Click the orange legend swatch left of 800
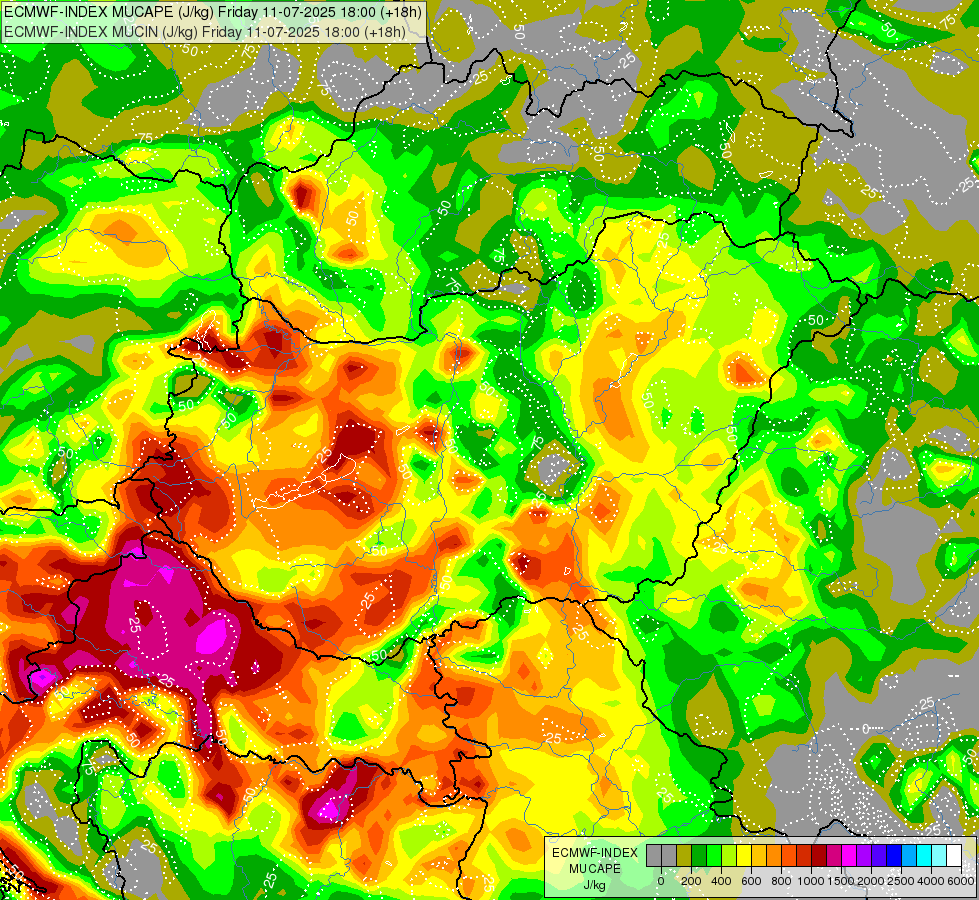 point(774,856)
